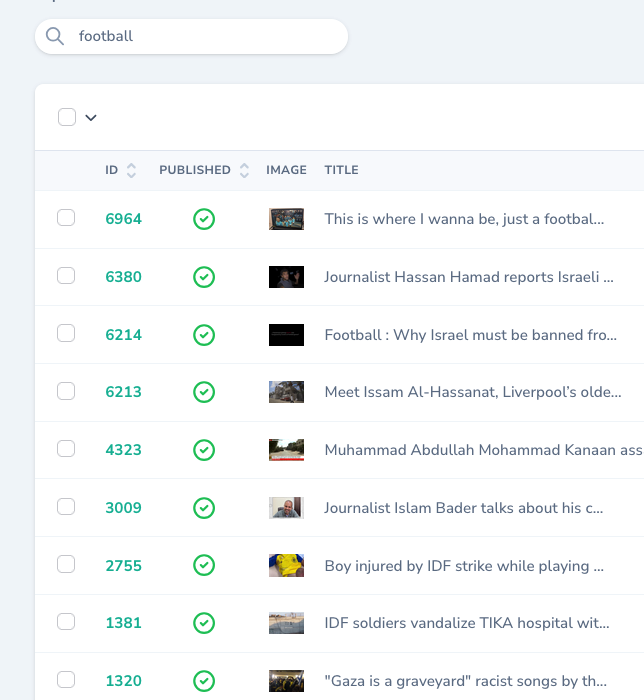Image resolution: width=644 pixels, height=700 pixels.
Task: Check the box for row 1381
Action: 66,622
